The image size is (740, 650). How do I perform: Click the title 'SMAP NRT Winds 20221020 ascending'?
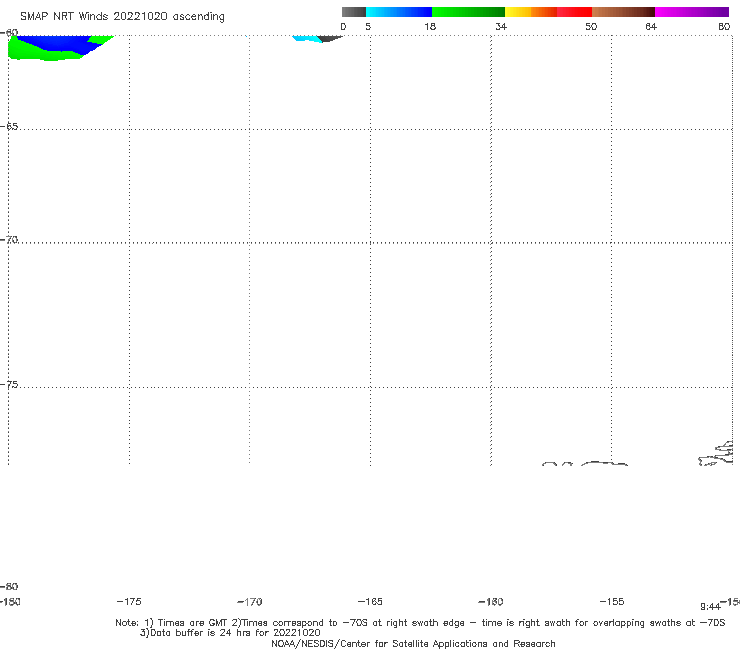click(122, 17)
